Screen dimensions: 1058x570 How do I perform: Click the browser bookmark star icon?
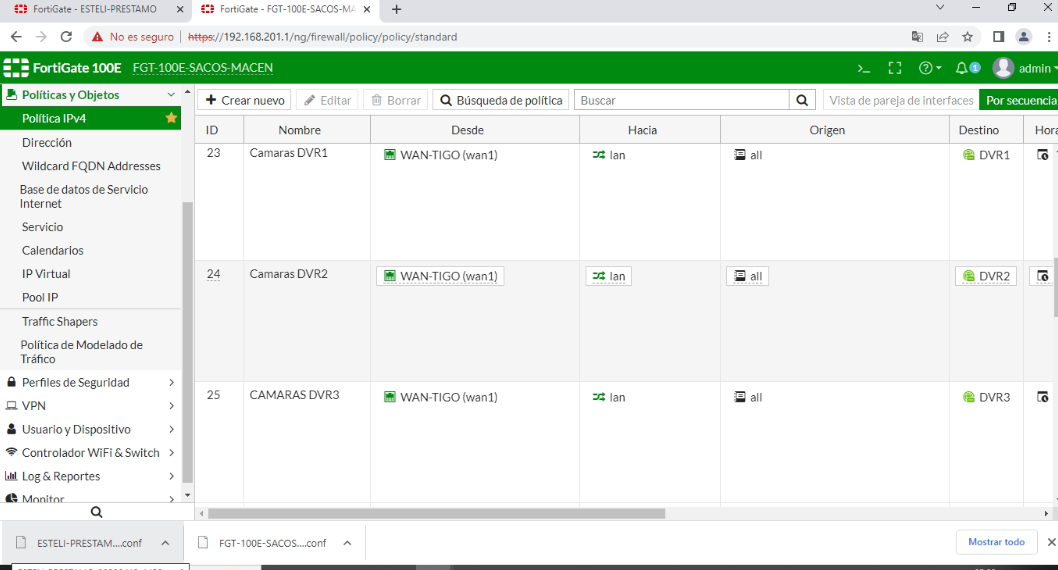click(x=967, y=37)
